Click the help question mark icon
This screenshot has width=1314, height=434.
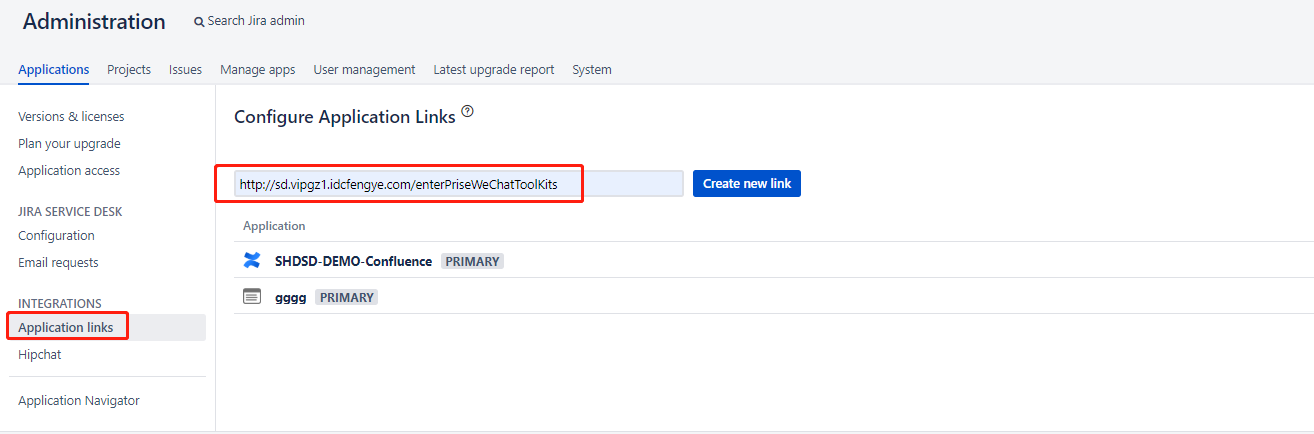pos(467,112)
